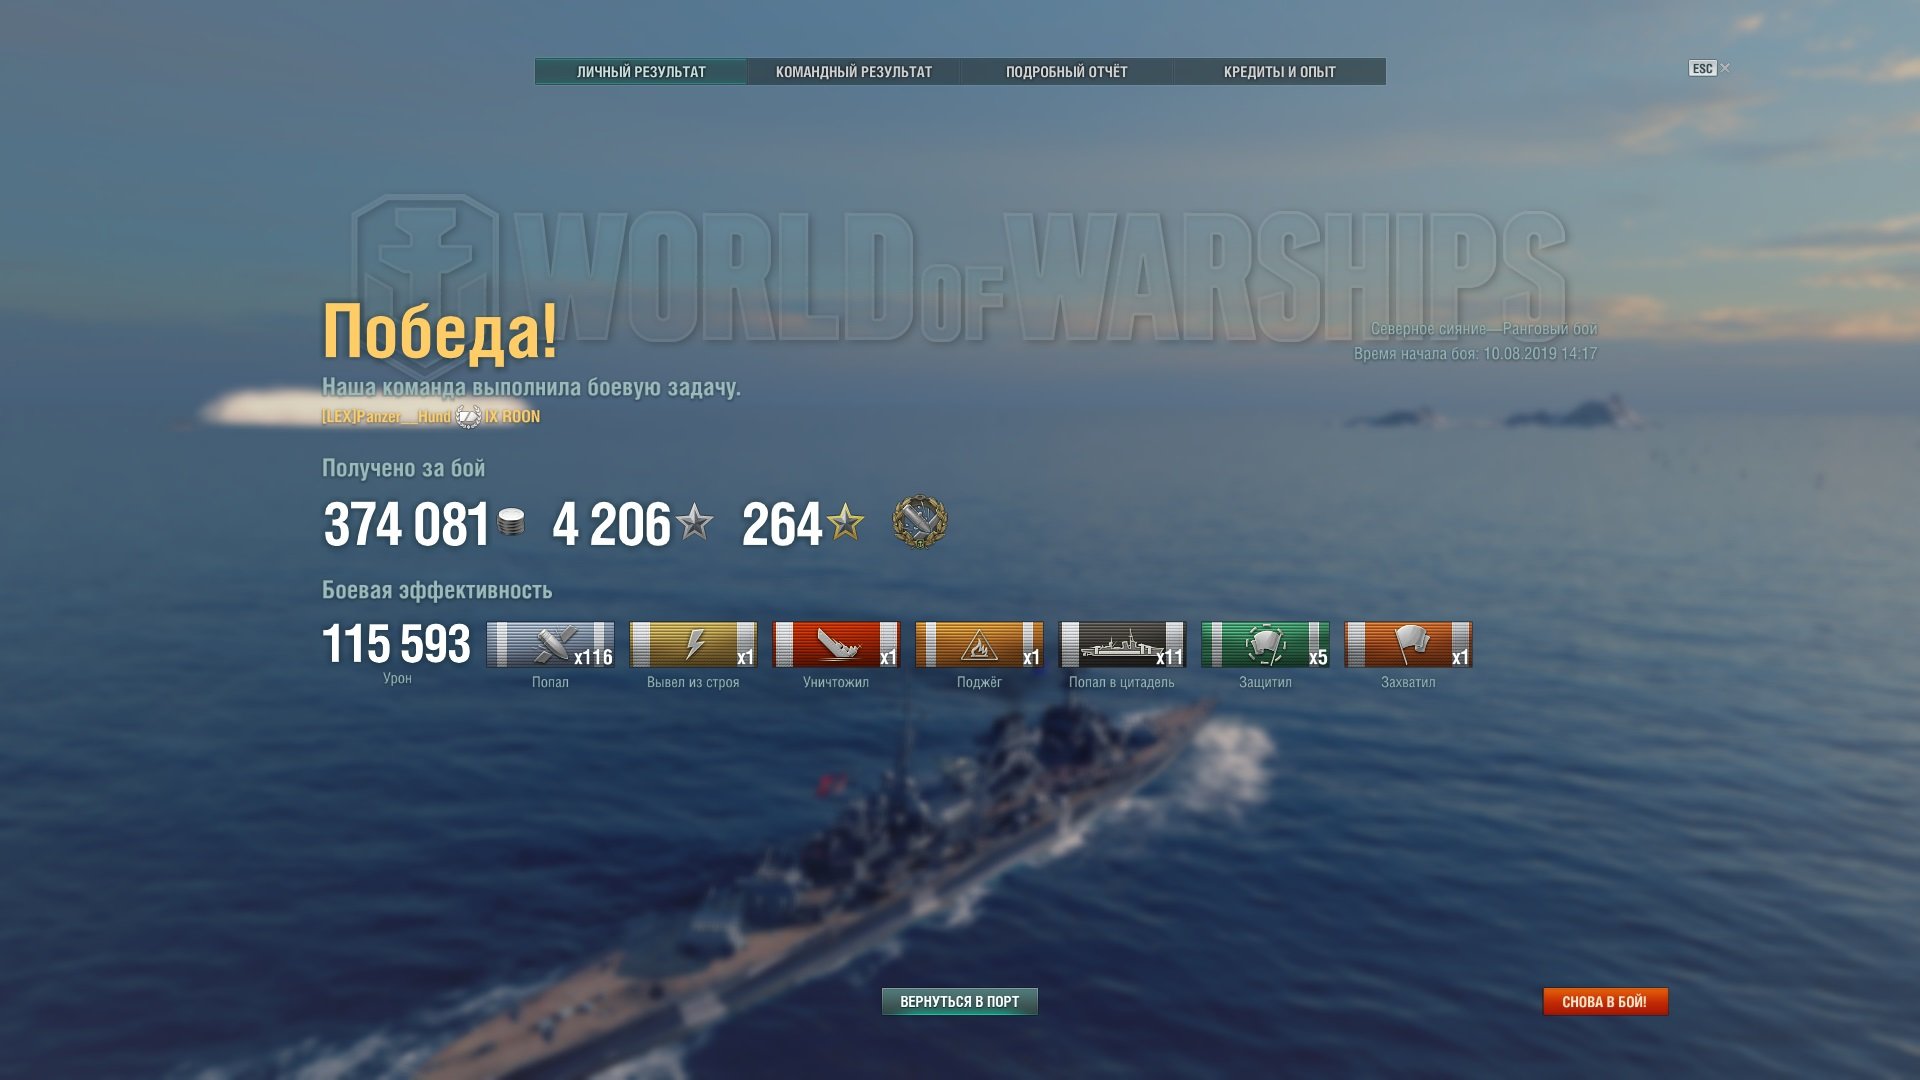Click the achievement medal badge icon

point(920,522)
